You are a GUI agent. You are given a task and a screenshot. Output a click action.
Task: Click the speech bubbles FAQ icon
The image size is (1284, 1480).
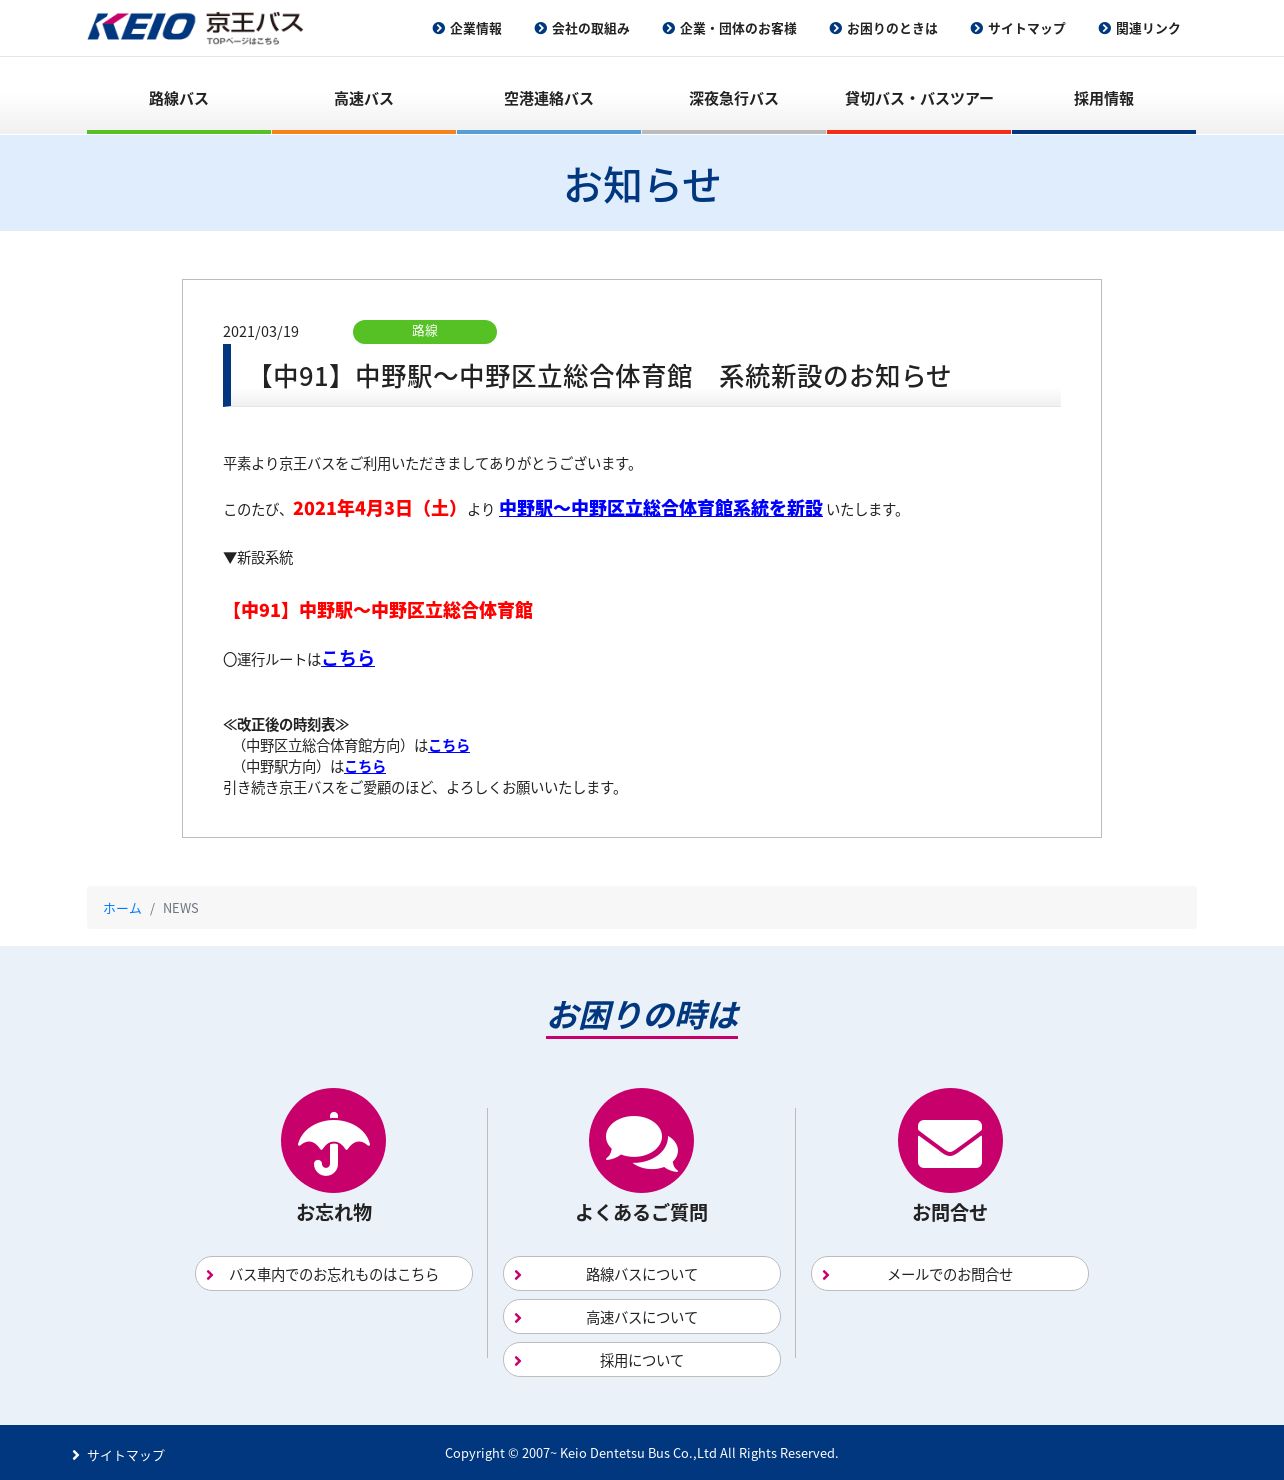641,1141
